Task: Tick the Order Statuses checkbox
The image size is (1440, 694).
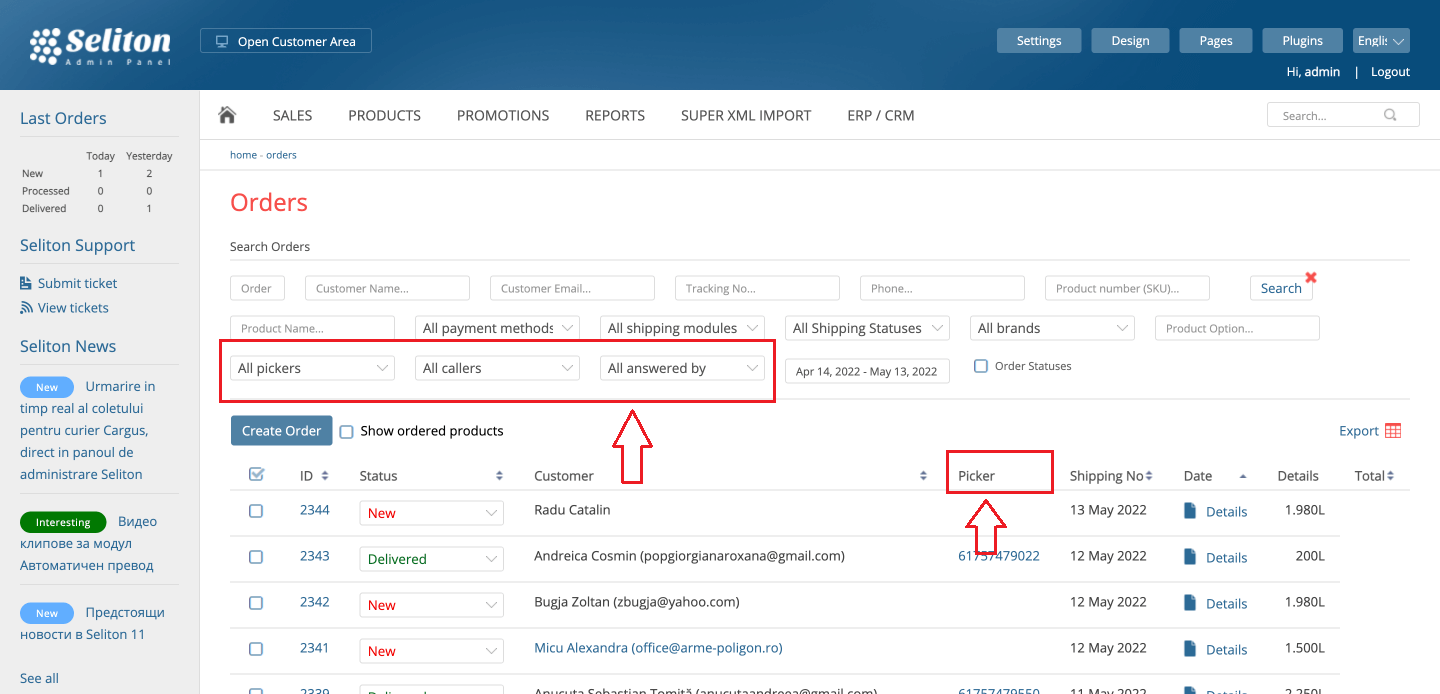Action: pyautogui.click(x=981, y=366)
